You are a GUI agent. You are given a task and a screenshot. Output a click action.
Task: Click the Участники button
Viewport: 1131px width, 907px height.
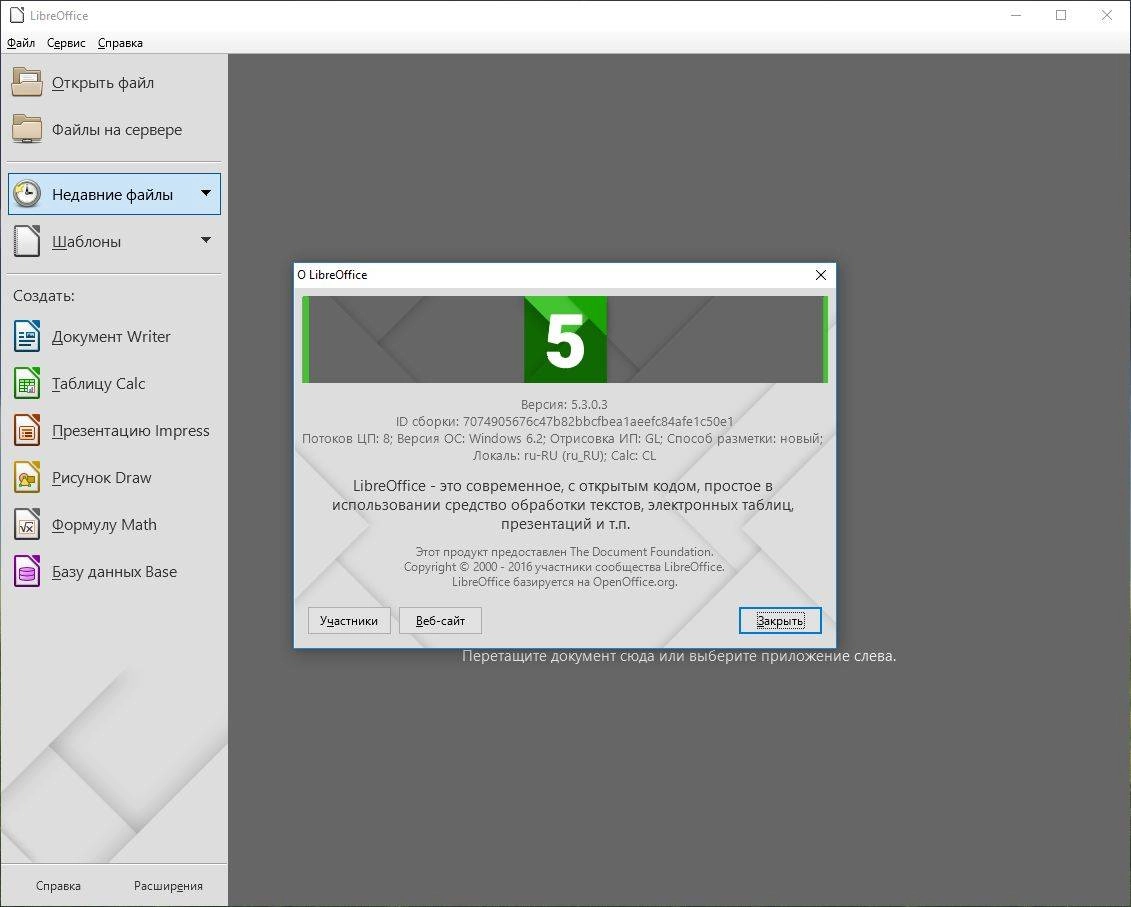tap(349, 621)
